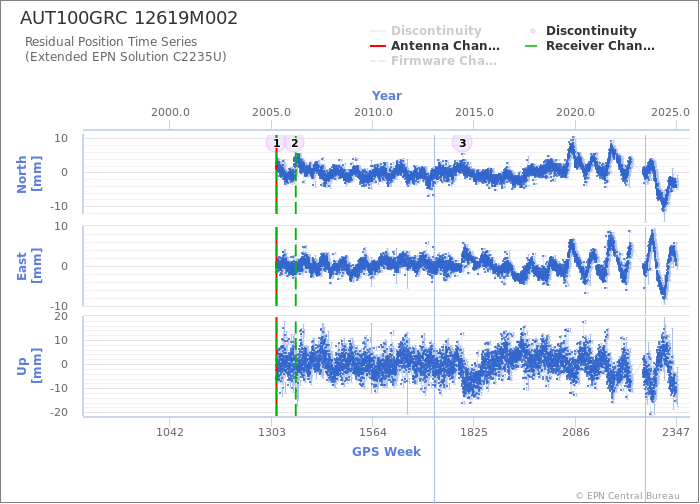Click the 2015.0 year tick label

click(x=474, y=112)
